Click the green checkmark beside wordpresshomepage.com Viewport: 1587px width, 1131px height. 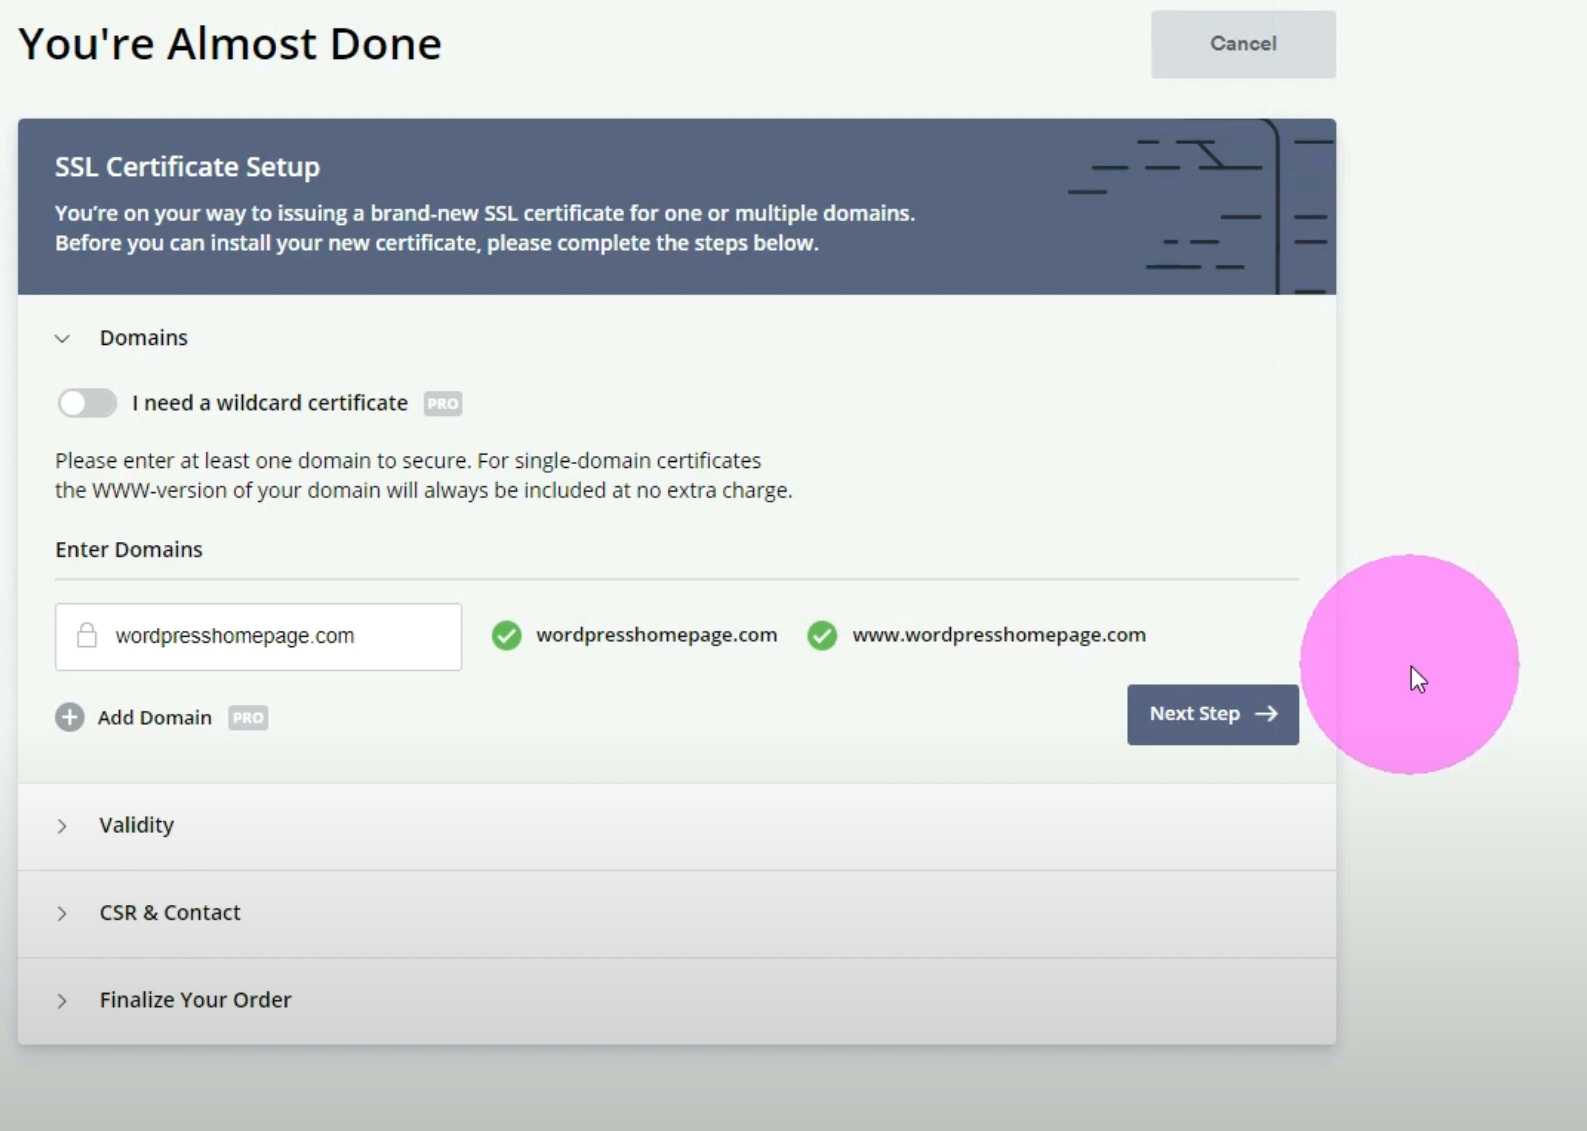tap(507, 636)
